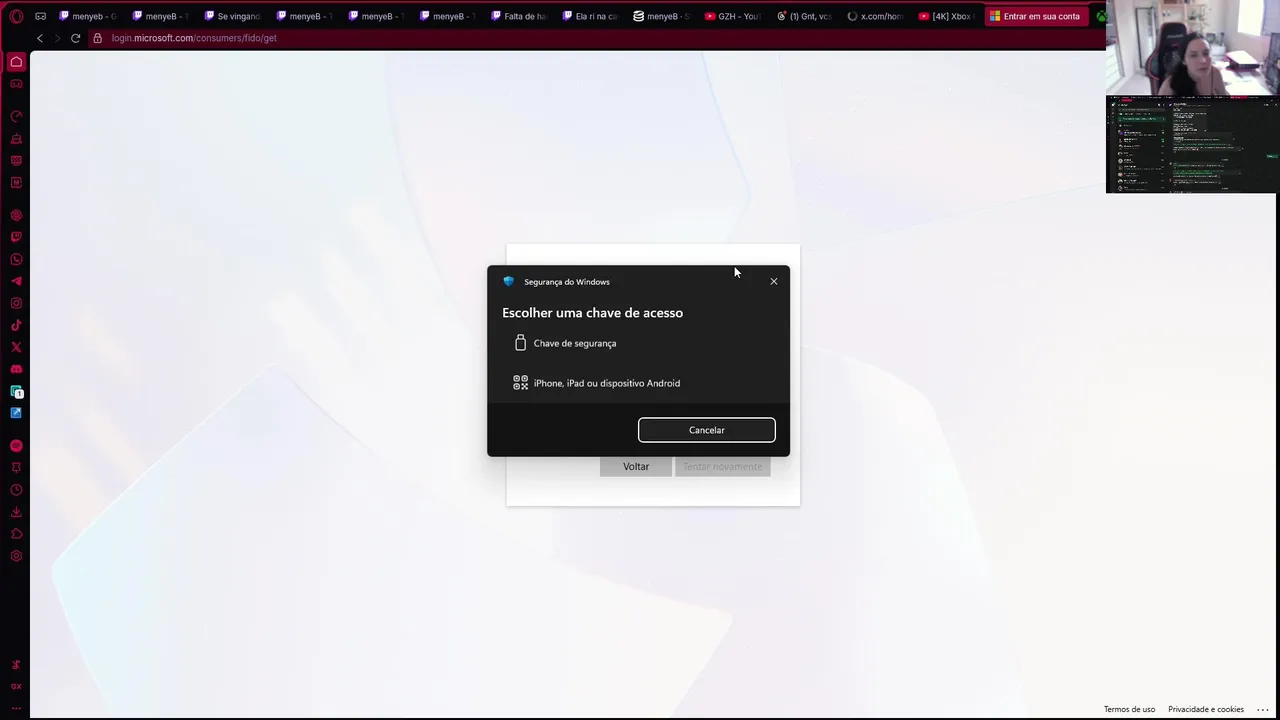The image size is (1280, 720).
Task: Choose 'Chave de segurança' option
Action: tap(638, 343)
